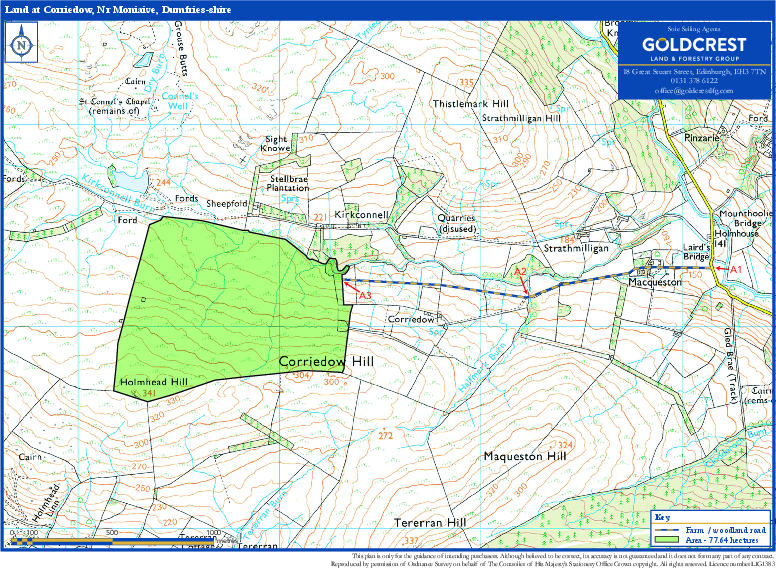The image size is (776, 568).
Task: Click the A3 access point label
Action: [365, 295]
